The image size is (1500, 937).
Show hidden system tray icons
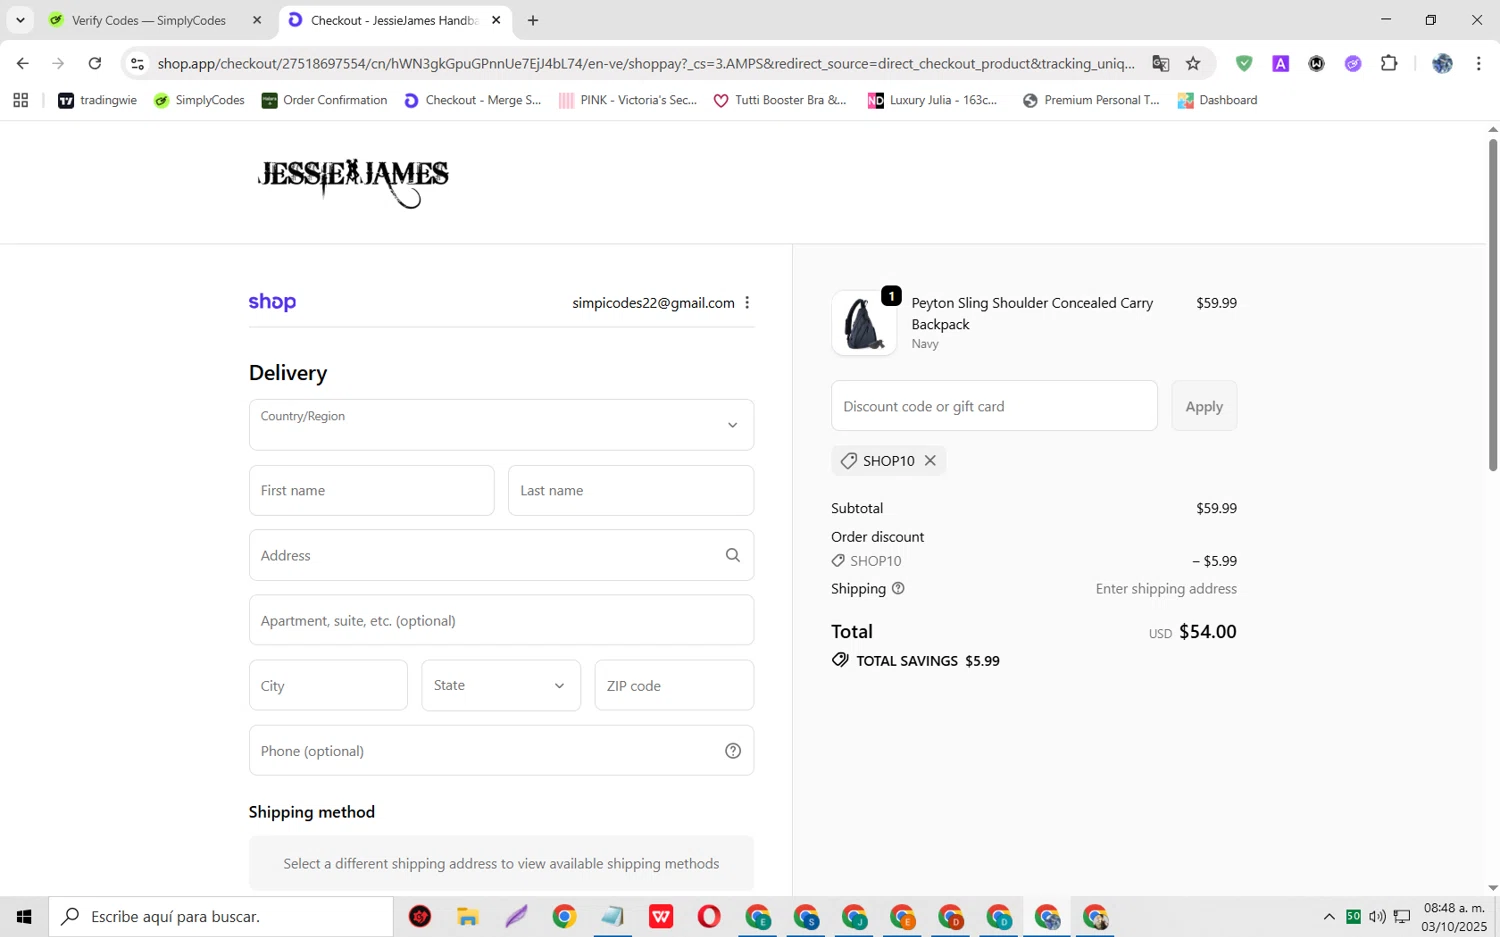[1329, 916]
